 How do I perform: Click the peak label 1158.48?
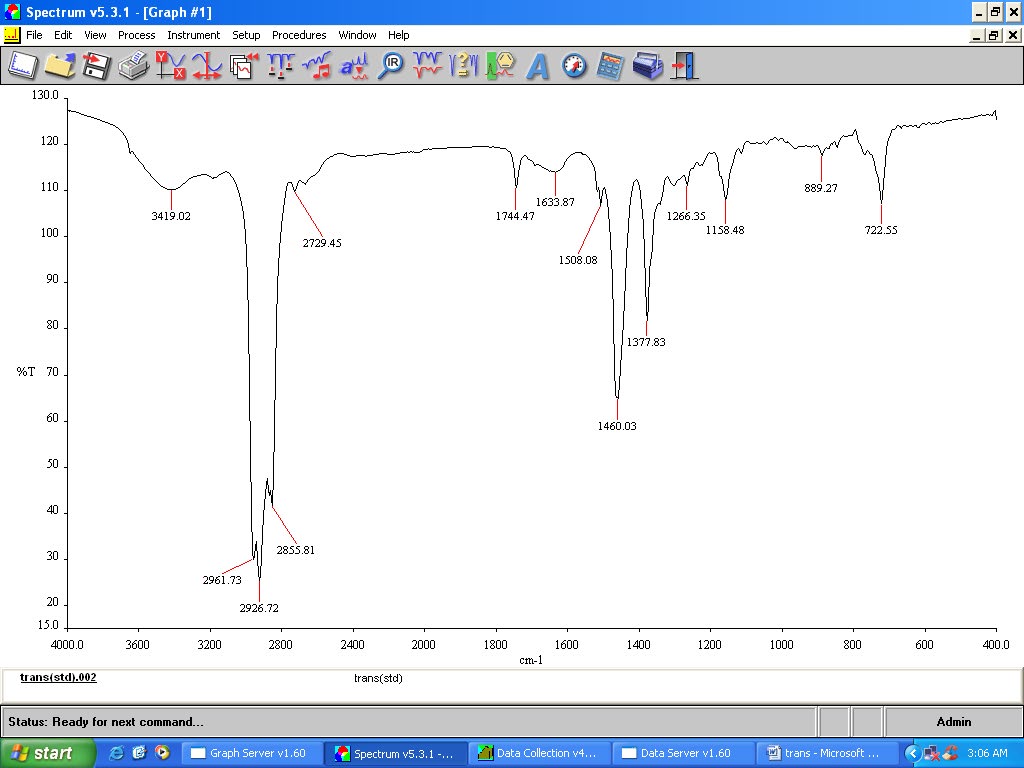[725, 231]
